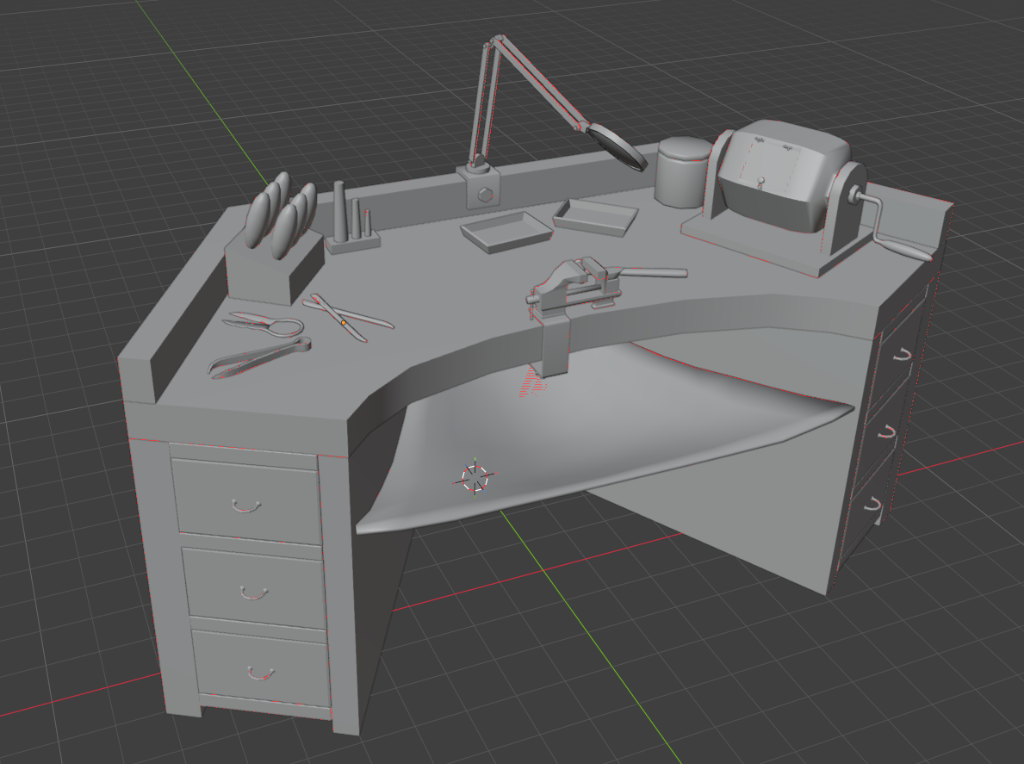Select the top right-side drawer handle
1024x764 pixels.
click(x=902, y=356)
